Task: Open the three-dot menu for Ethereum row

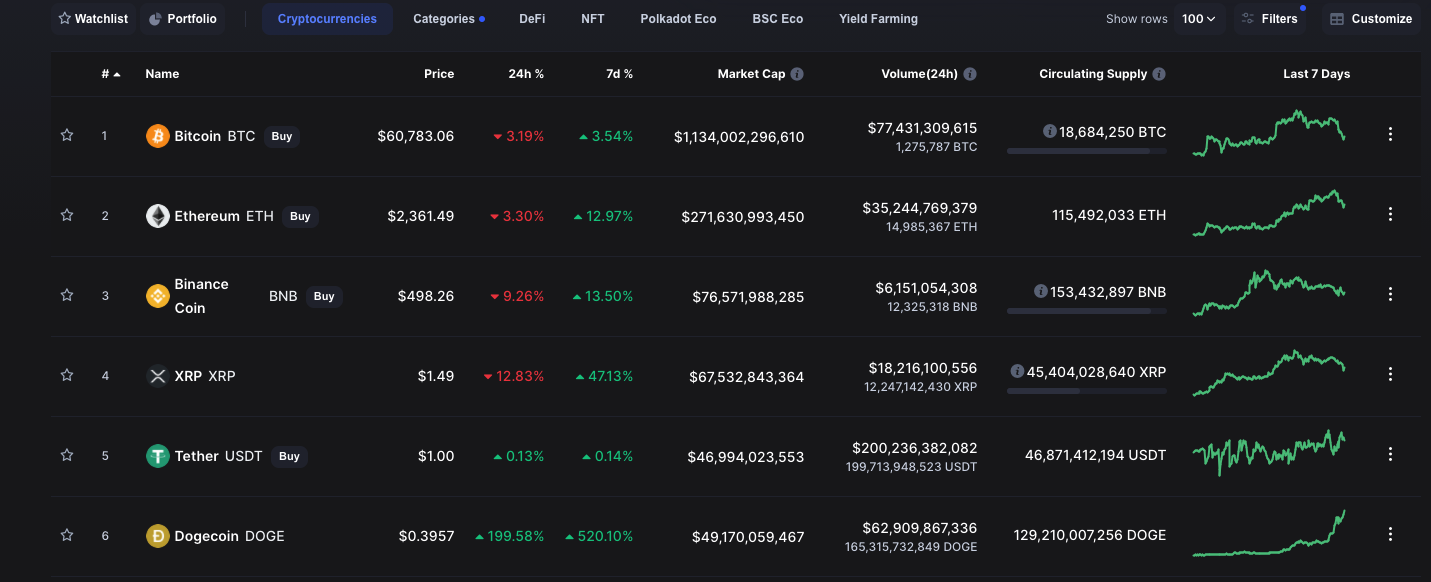Action: [x=1390, y=214]
